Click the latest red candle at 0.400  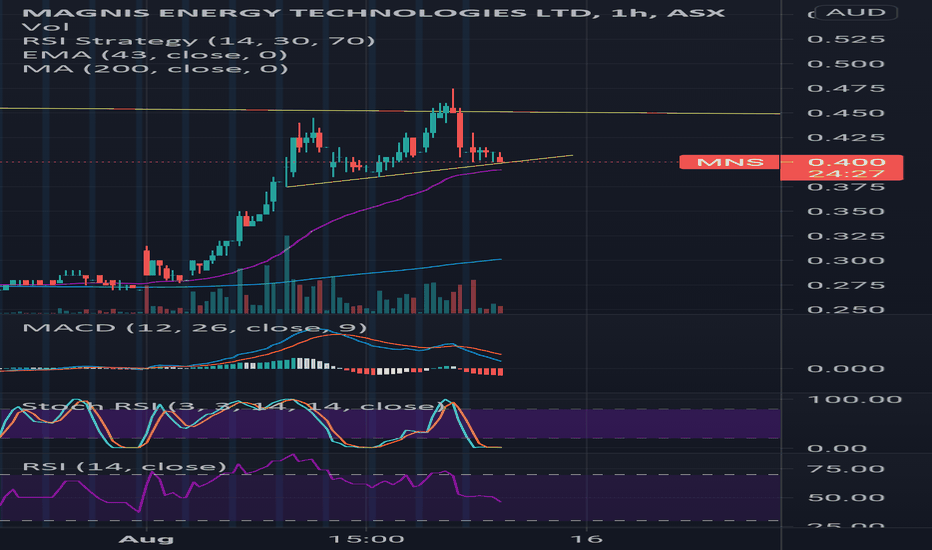(x=500, y=158)
